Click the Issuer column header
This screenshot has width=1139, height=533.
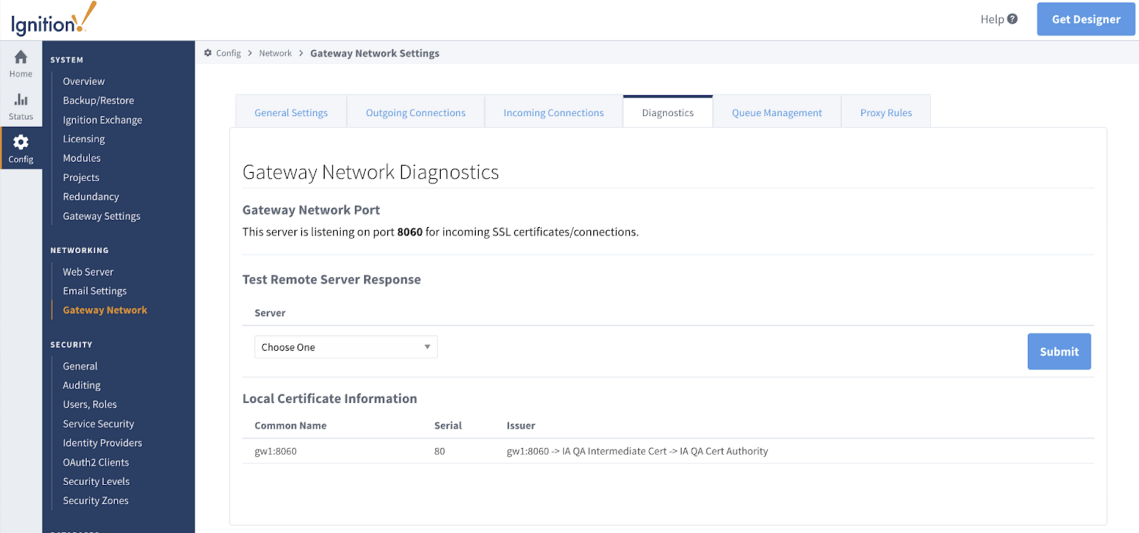[521, 426]
